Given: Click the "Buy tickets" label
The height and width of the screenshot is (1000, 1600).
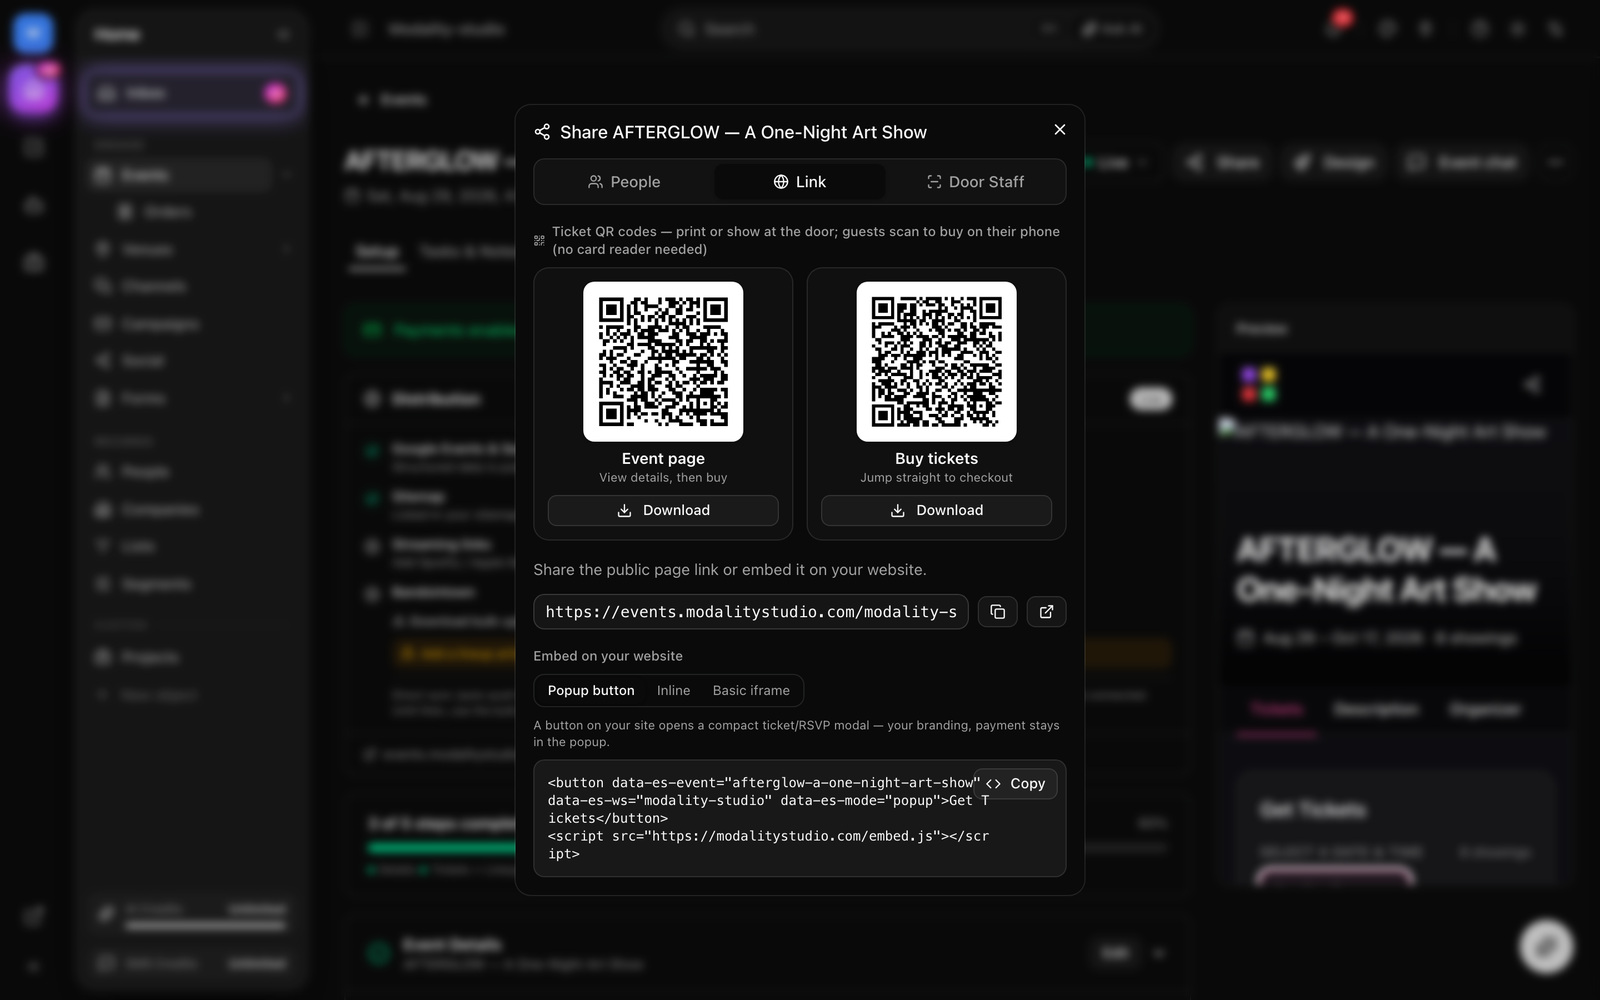Looking at the screenshot, I should [937, 459].
